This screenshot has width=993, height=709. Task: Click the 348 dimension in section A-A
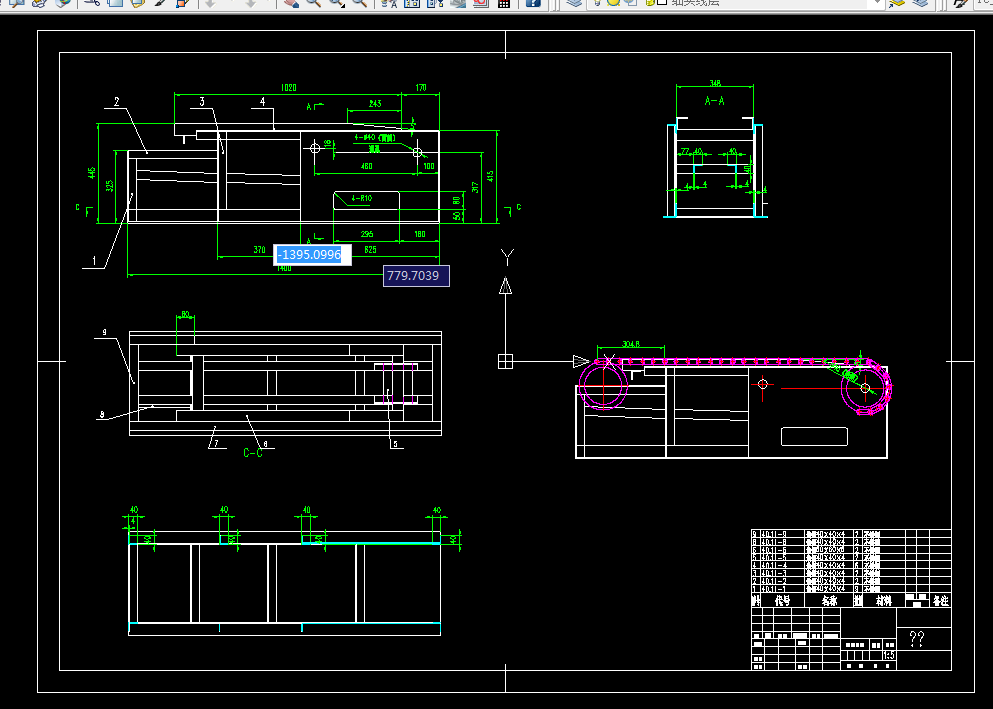[x=714, y=83]
